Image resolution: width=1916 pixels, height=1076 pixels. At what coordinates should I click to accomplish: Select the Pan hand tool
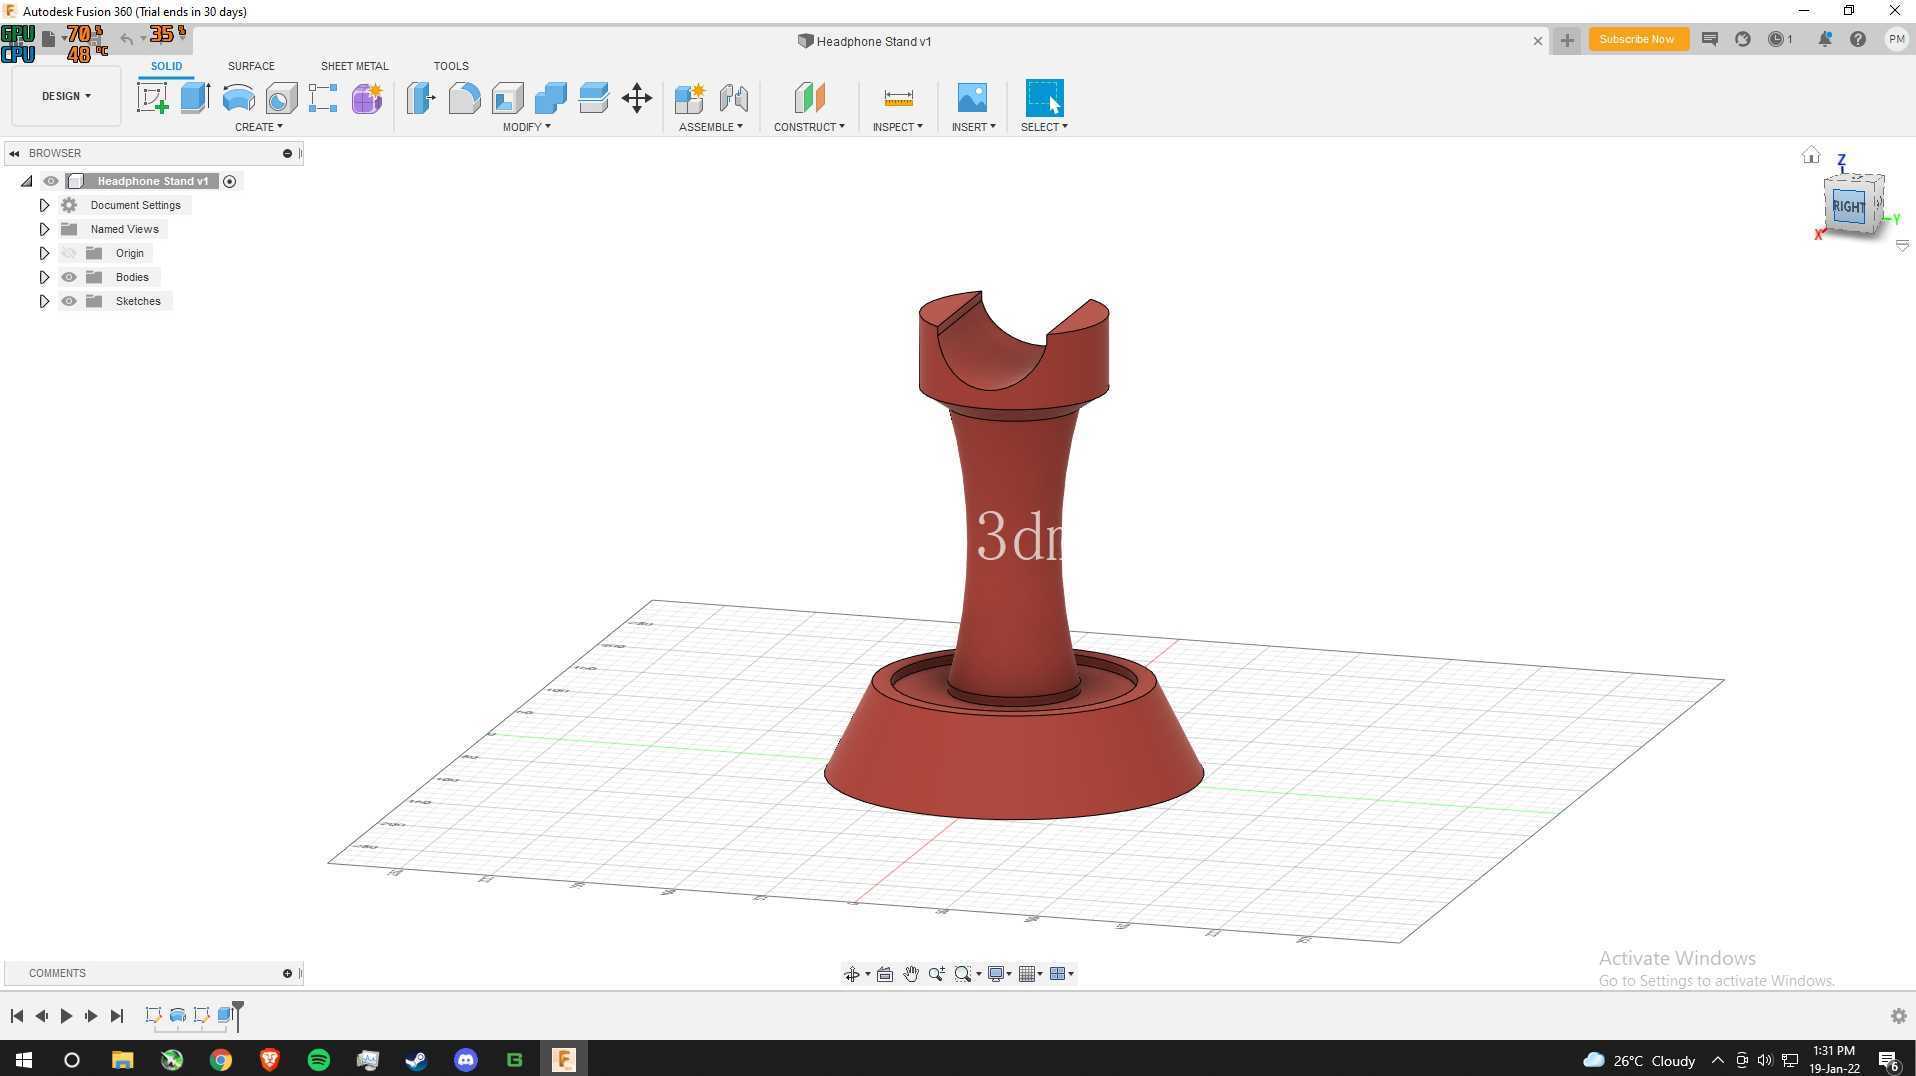click(x=911, y=974)
